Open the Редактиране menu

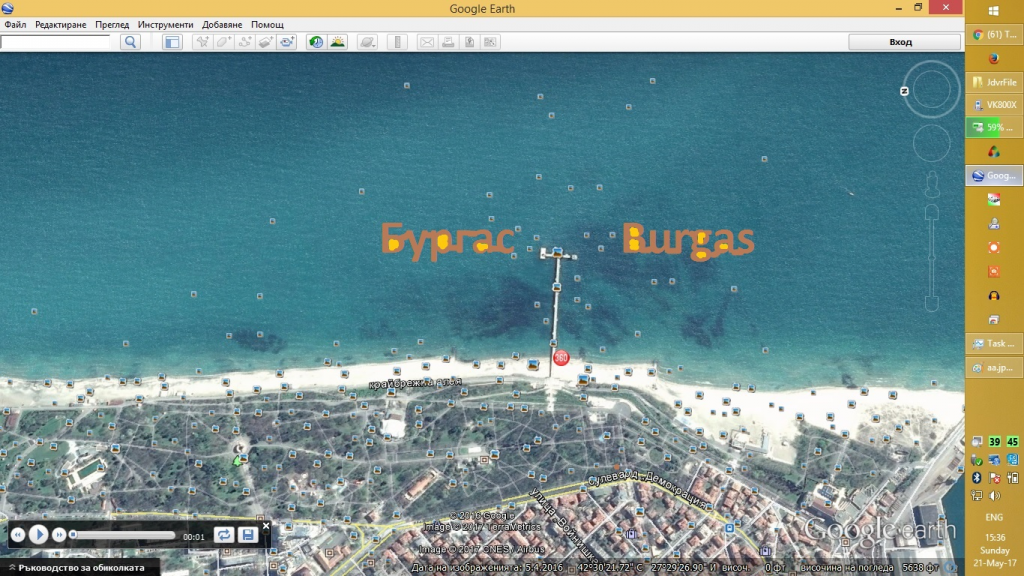[x=61, y=25]
